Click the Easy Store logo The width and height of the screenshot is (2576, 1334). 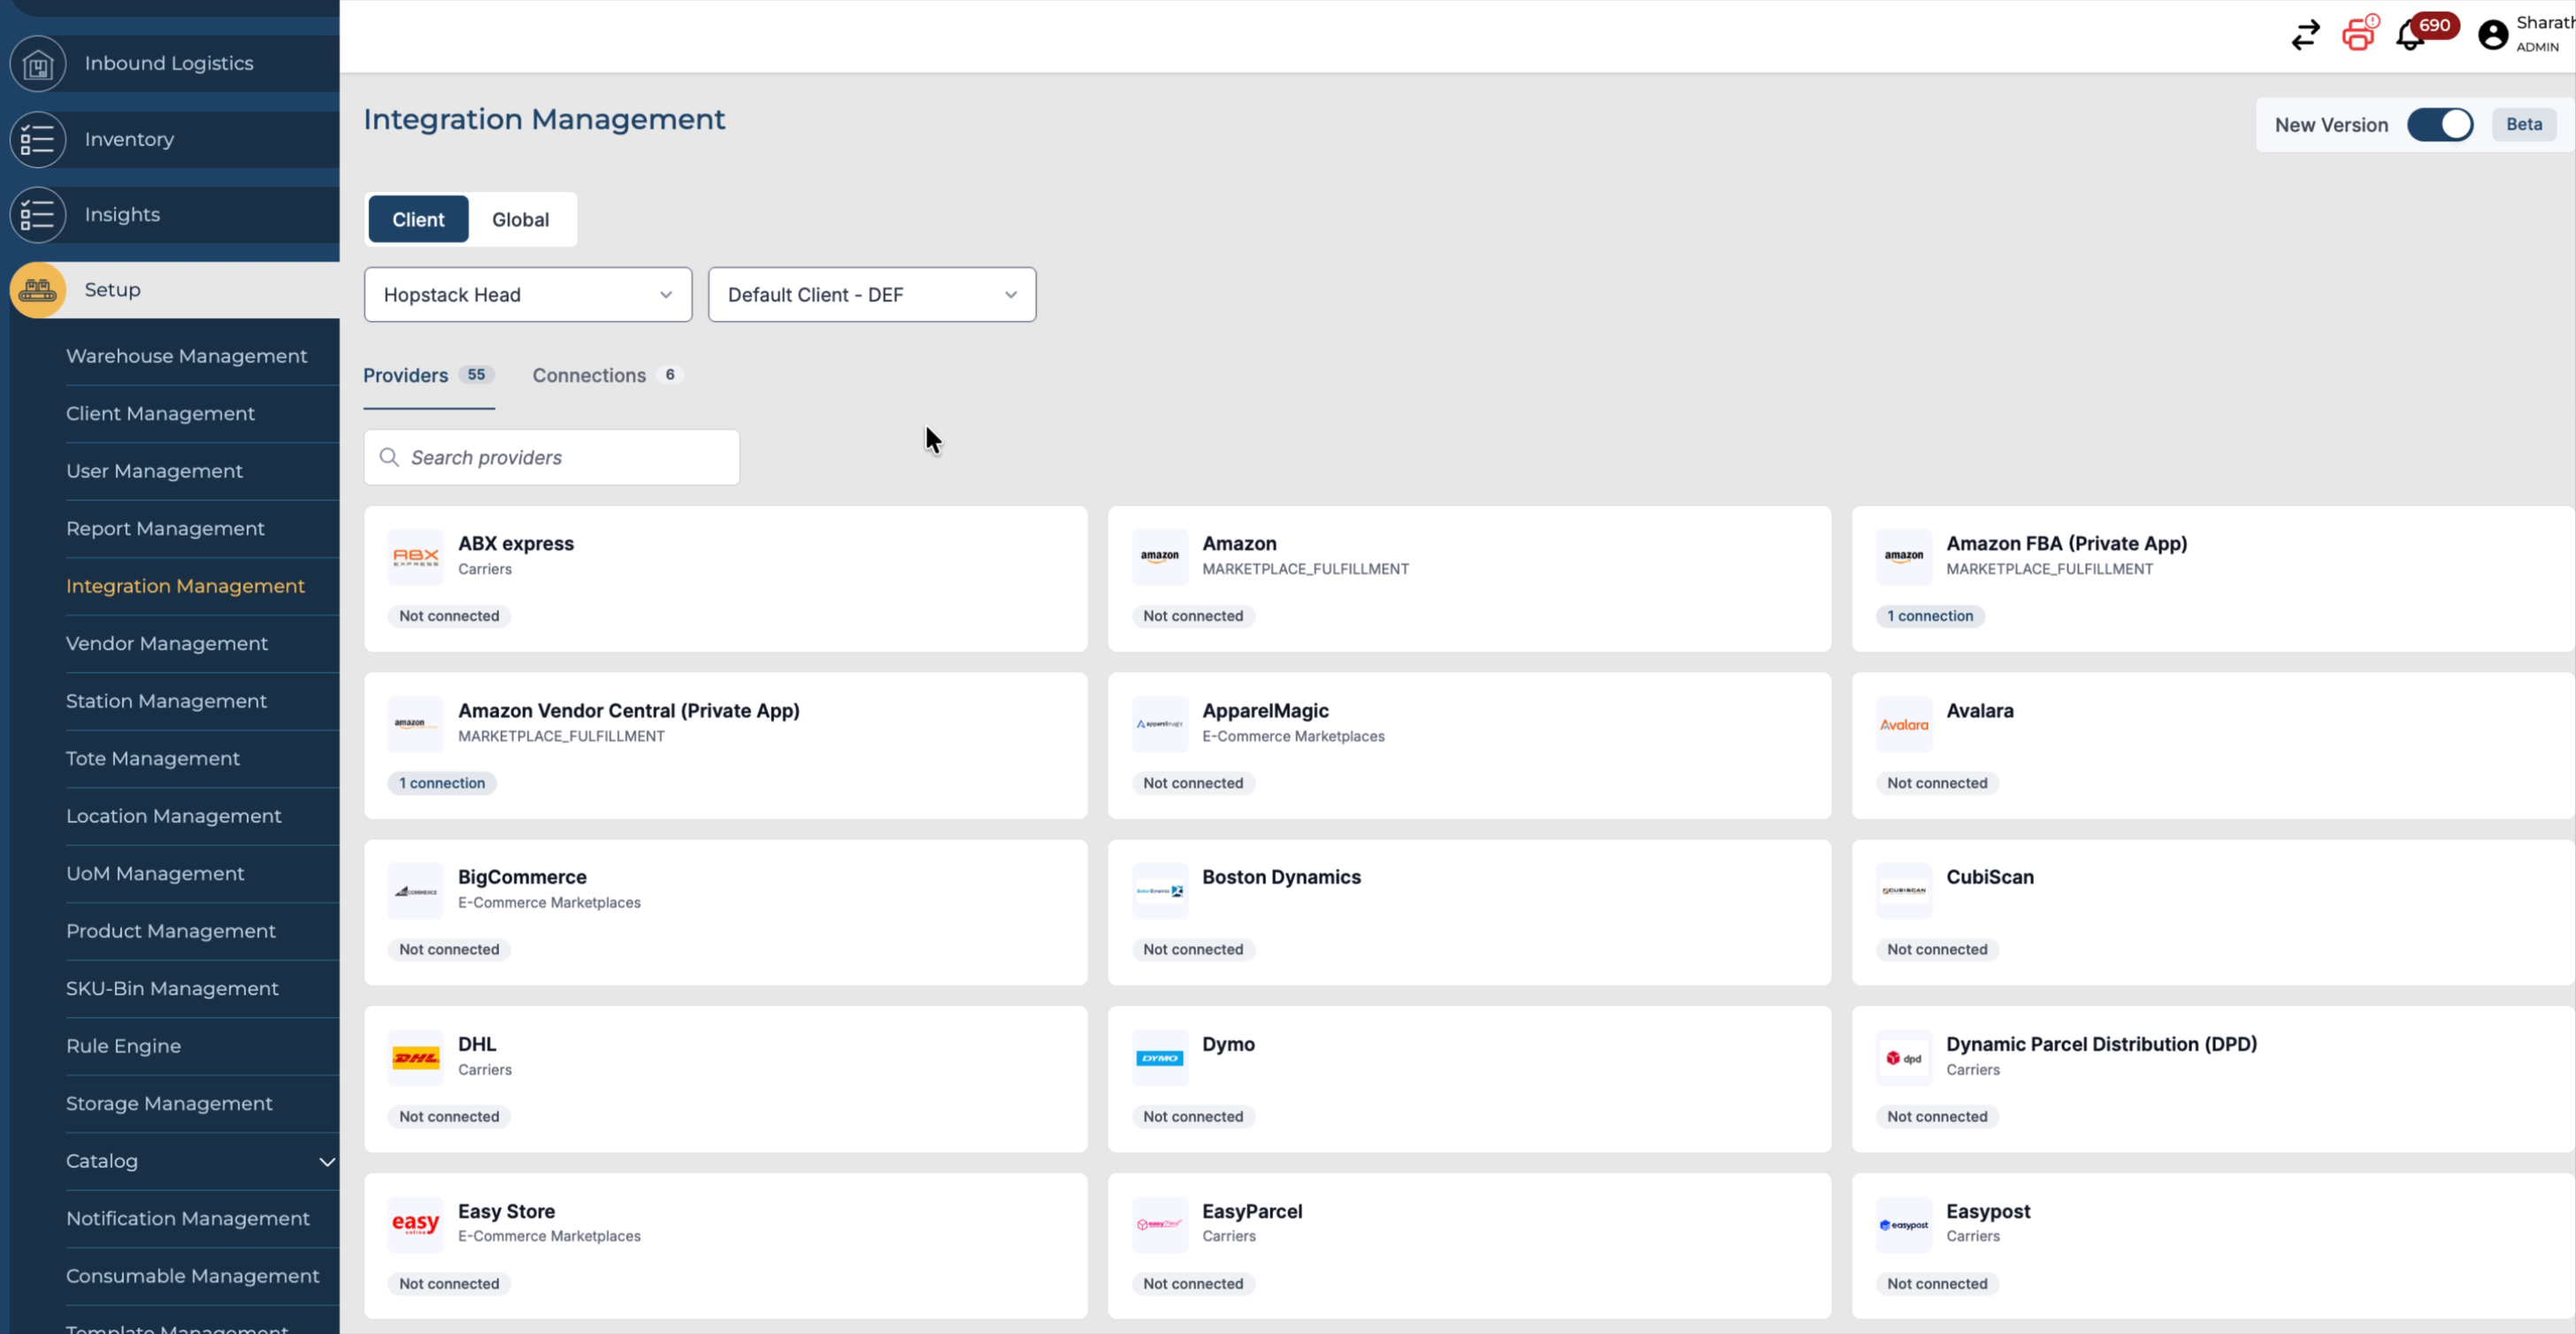click(415, 1225)
